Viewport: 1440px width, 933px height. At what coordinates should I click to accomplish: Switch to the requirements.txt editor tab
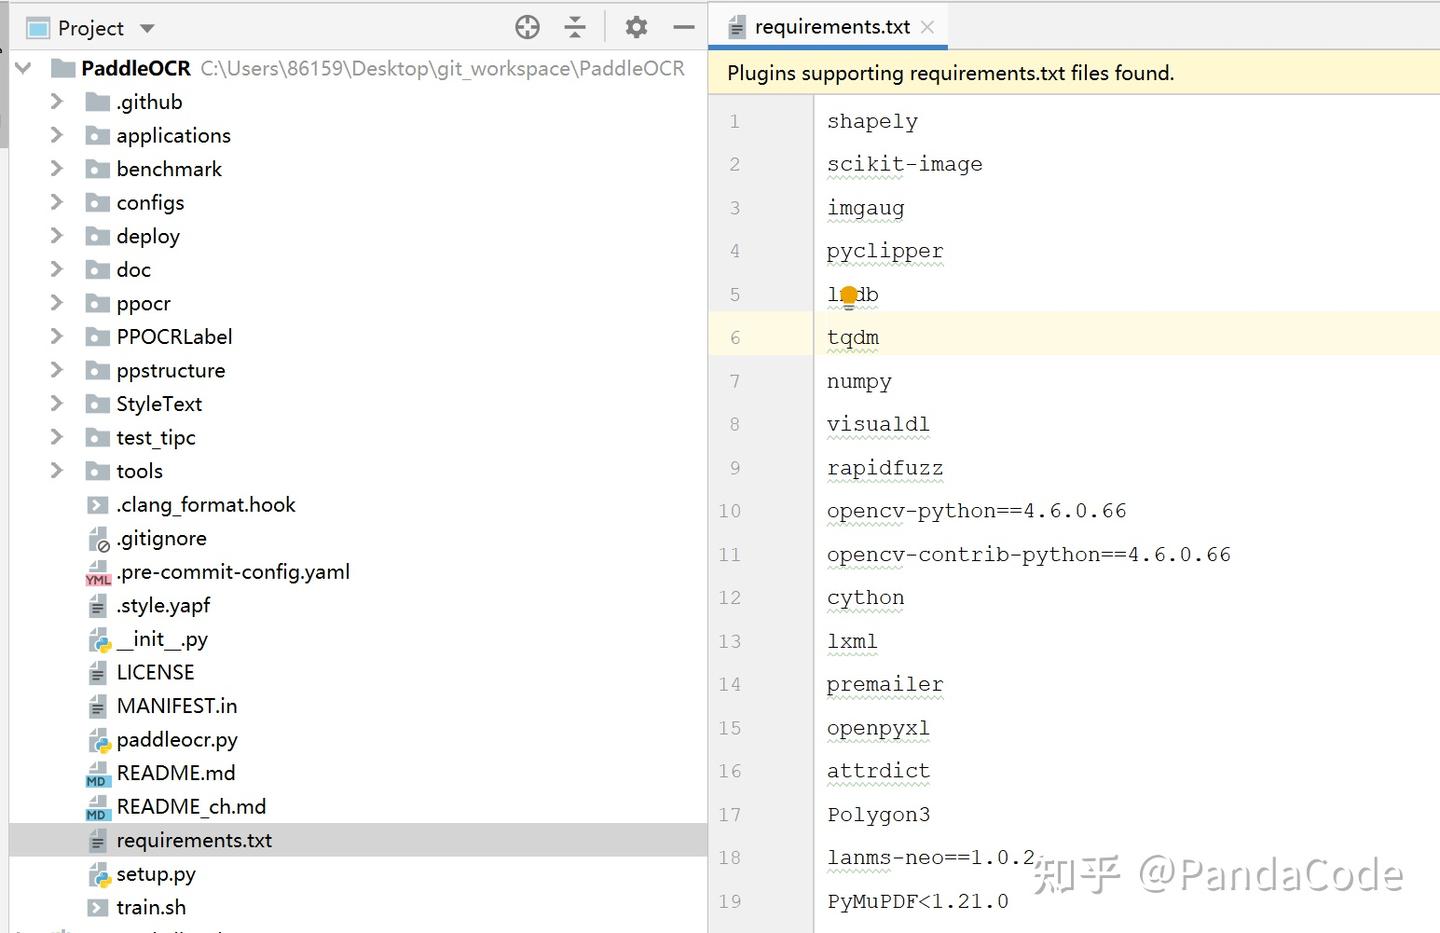(x=830, y=27)
